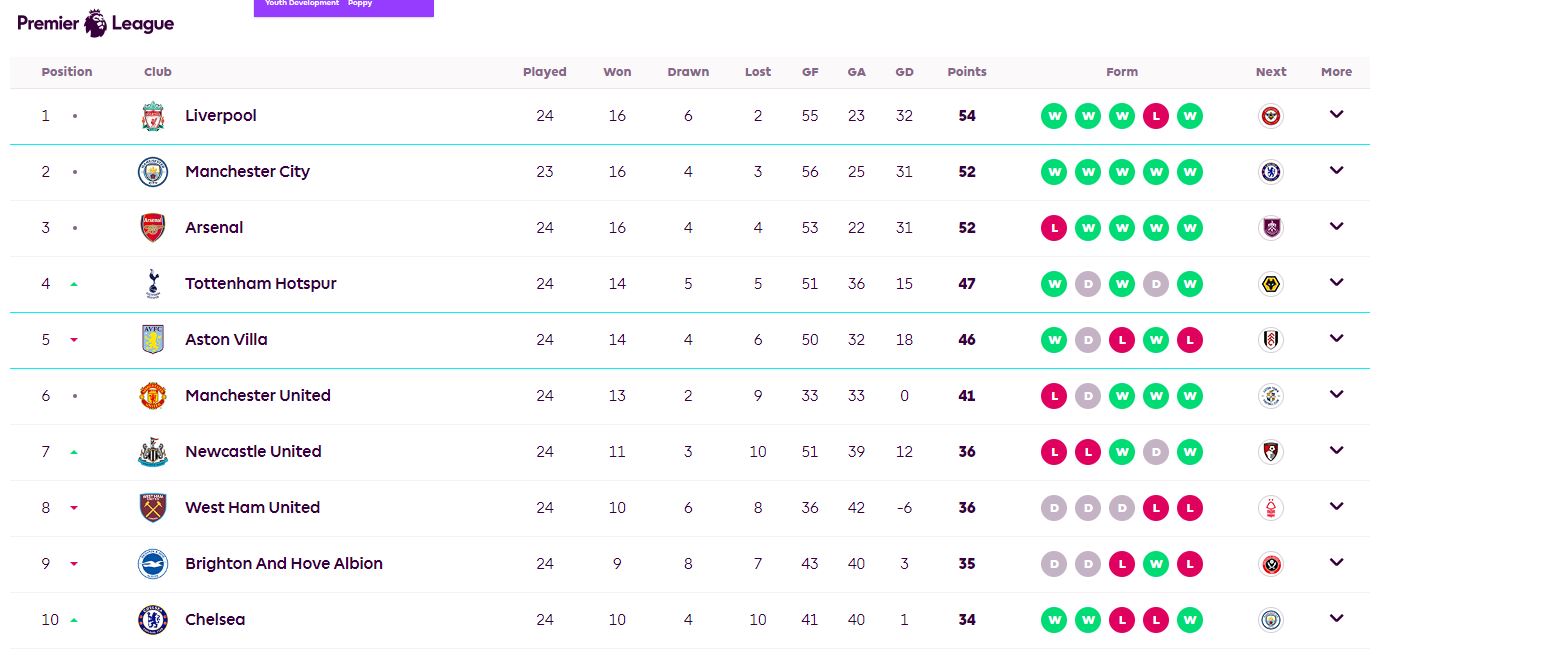Open the West Ham United club page

click(252, 508)
